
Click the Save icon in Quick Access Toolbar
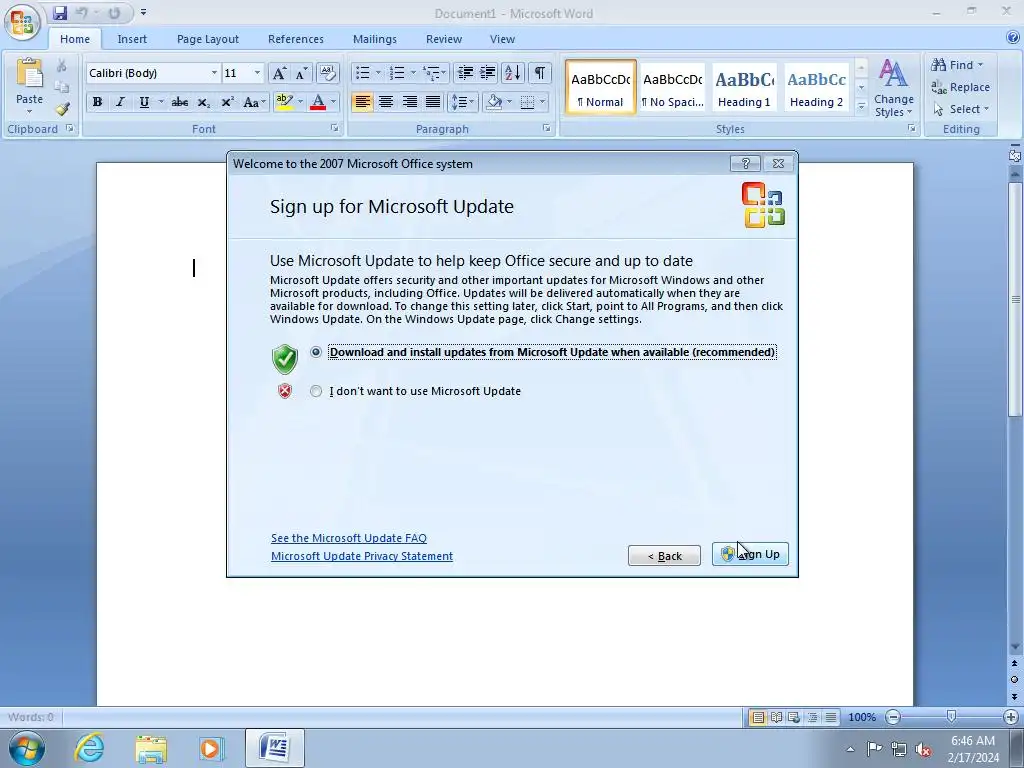point(60,12)
